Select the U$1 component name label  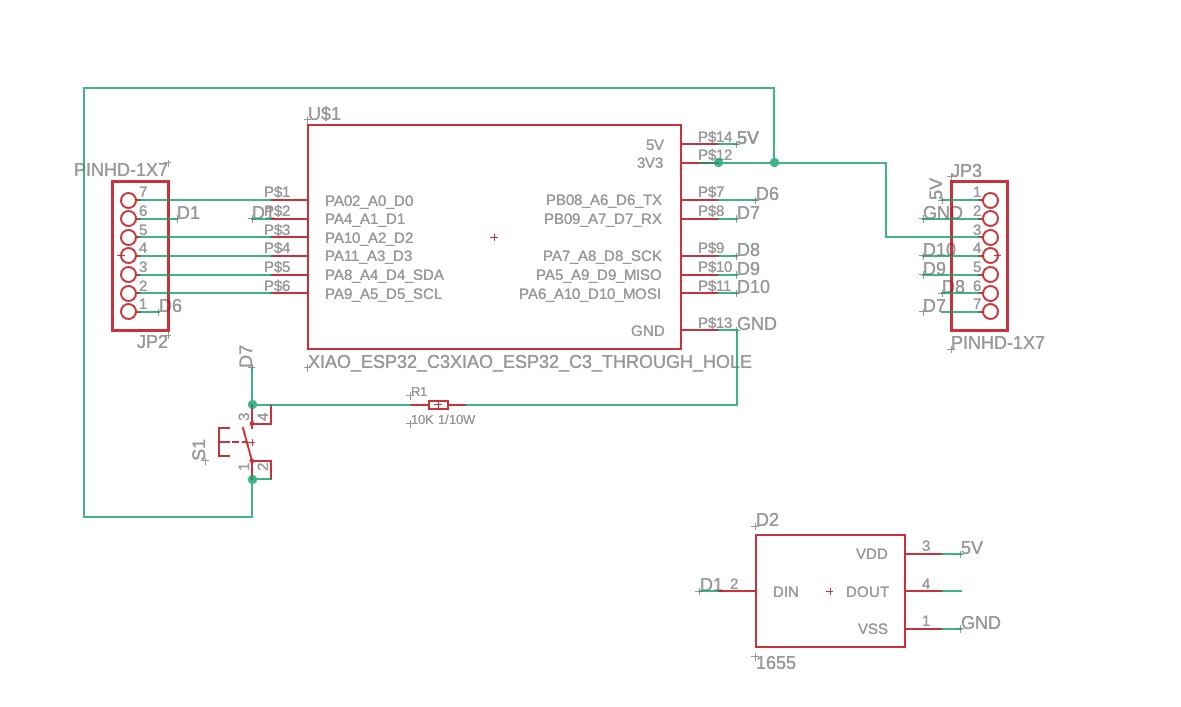pyautogui.click(x=325, y=114)
